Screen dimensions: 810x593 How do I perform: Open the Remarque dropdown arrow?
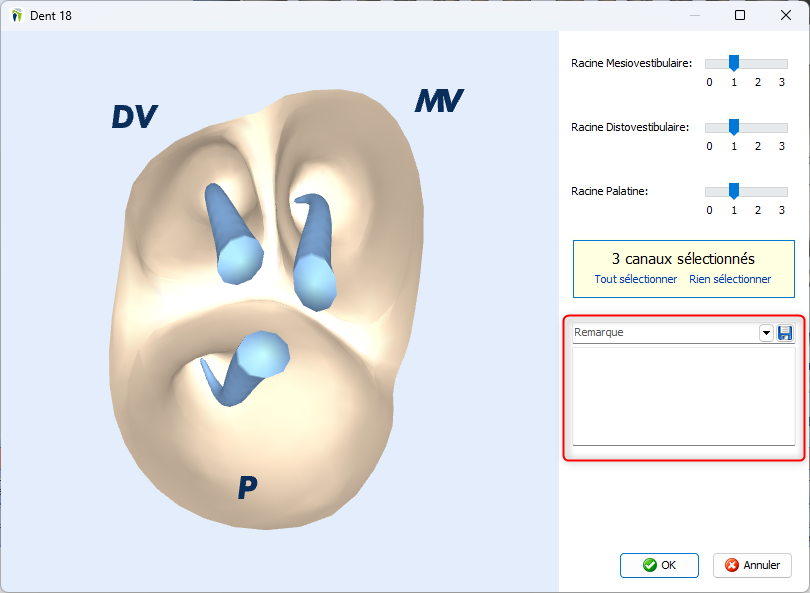pyautogui.click(x=766, y=333)
